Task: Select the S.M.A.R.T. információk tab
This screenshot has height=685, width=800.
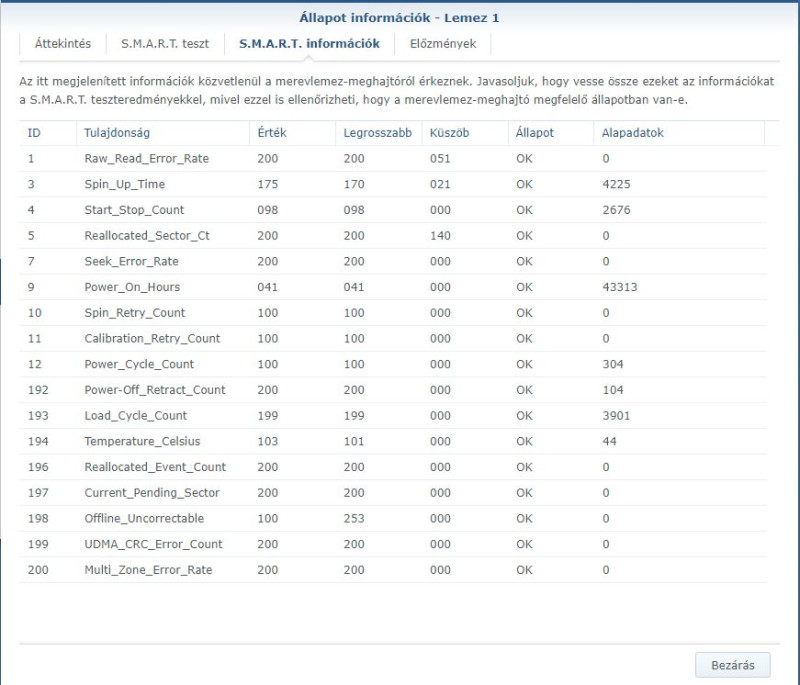Action: click(309, 44)
